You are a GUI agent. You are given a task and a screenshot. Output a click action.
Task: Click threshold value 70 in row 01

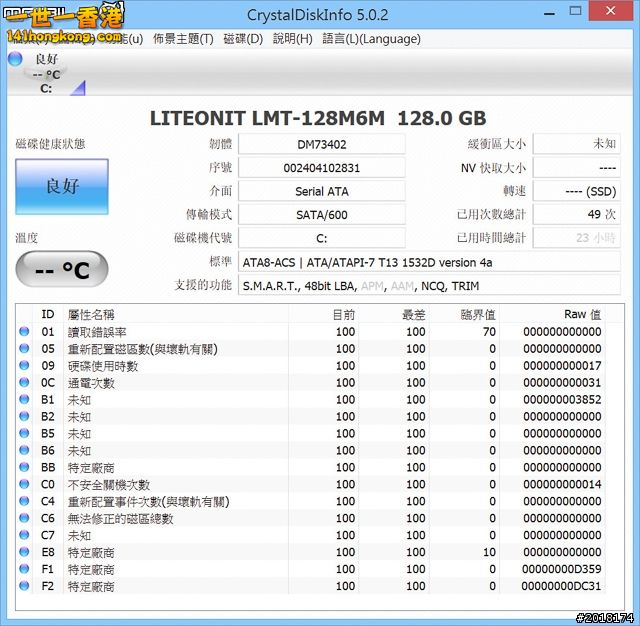(x=489, y=332)
